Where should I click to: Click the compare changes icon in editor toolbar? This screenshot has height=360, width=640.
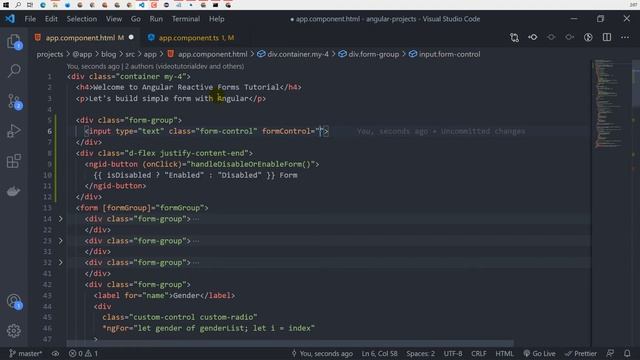[514, 38]
